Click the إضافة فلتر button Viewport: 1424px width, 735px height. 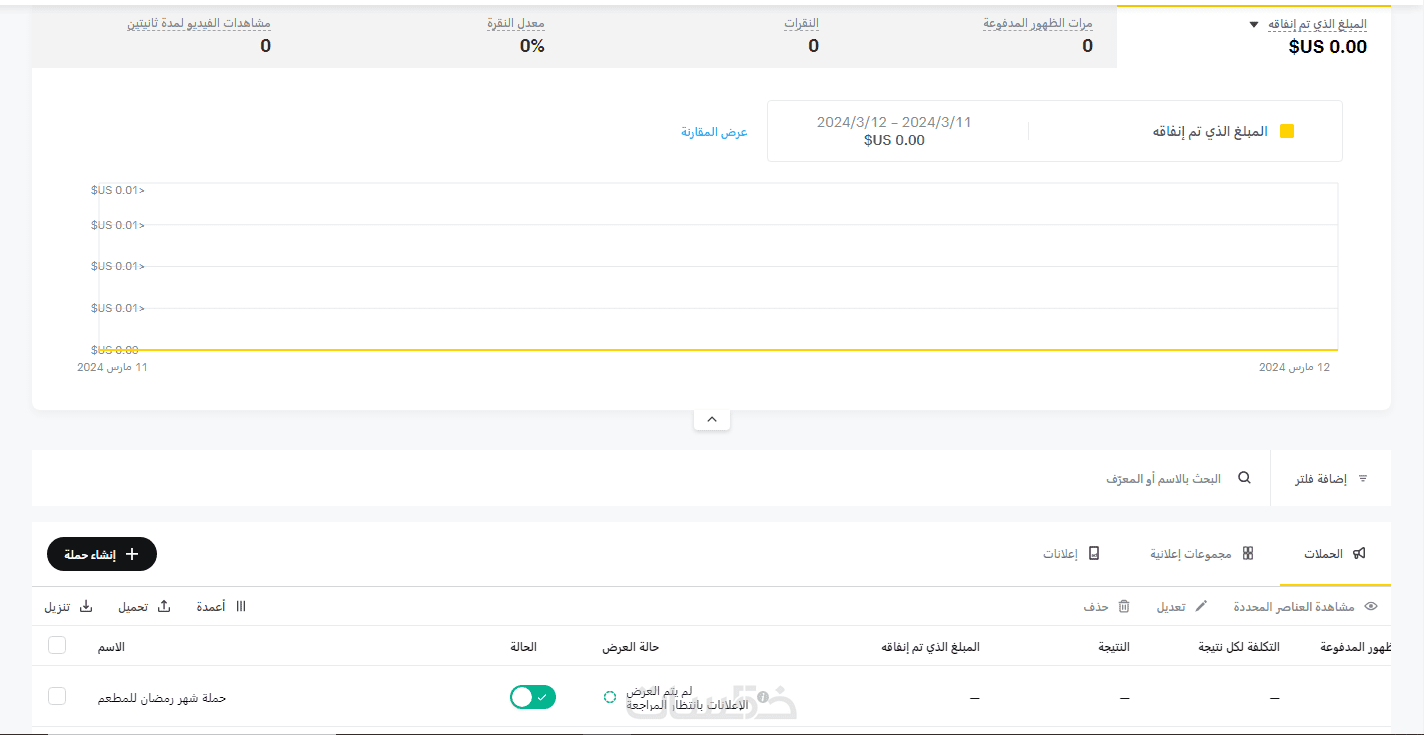[x=1331, y=479]
